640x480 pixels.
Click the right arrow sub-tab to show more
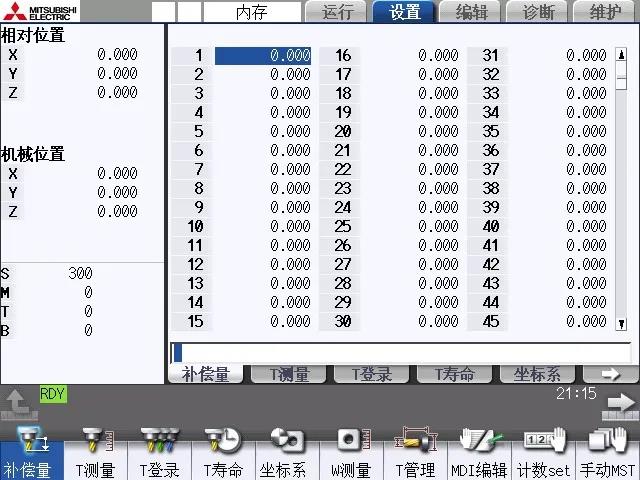[x=610, y=374]
